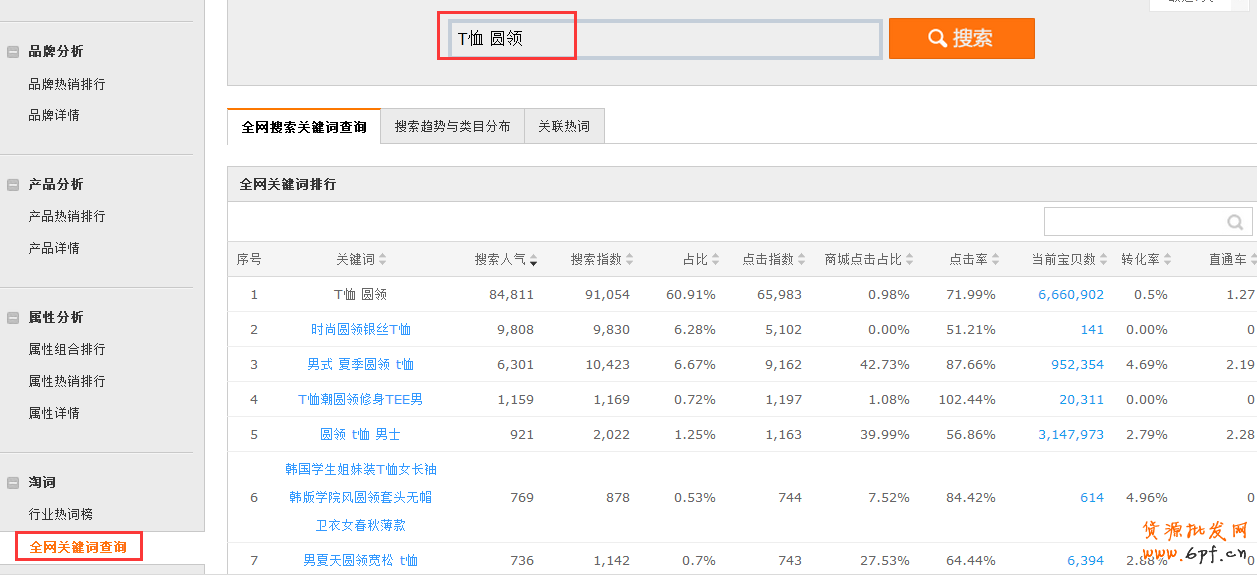Collapse the 属性分析 sidebar section

pyautogui.click(x=13, y=318)
